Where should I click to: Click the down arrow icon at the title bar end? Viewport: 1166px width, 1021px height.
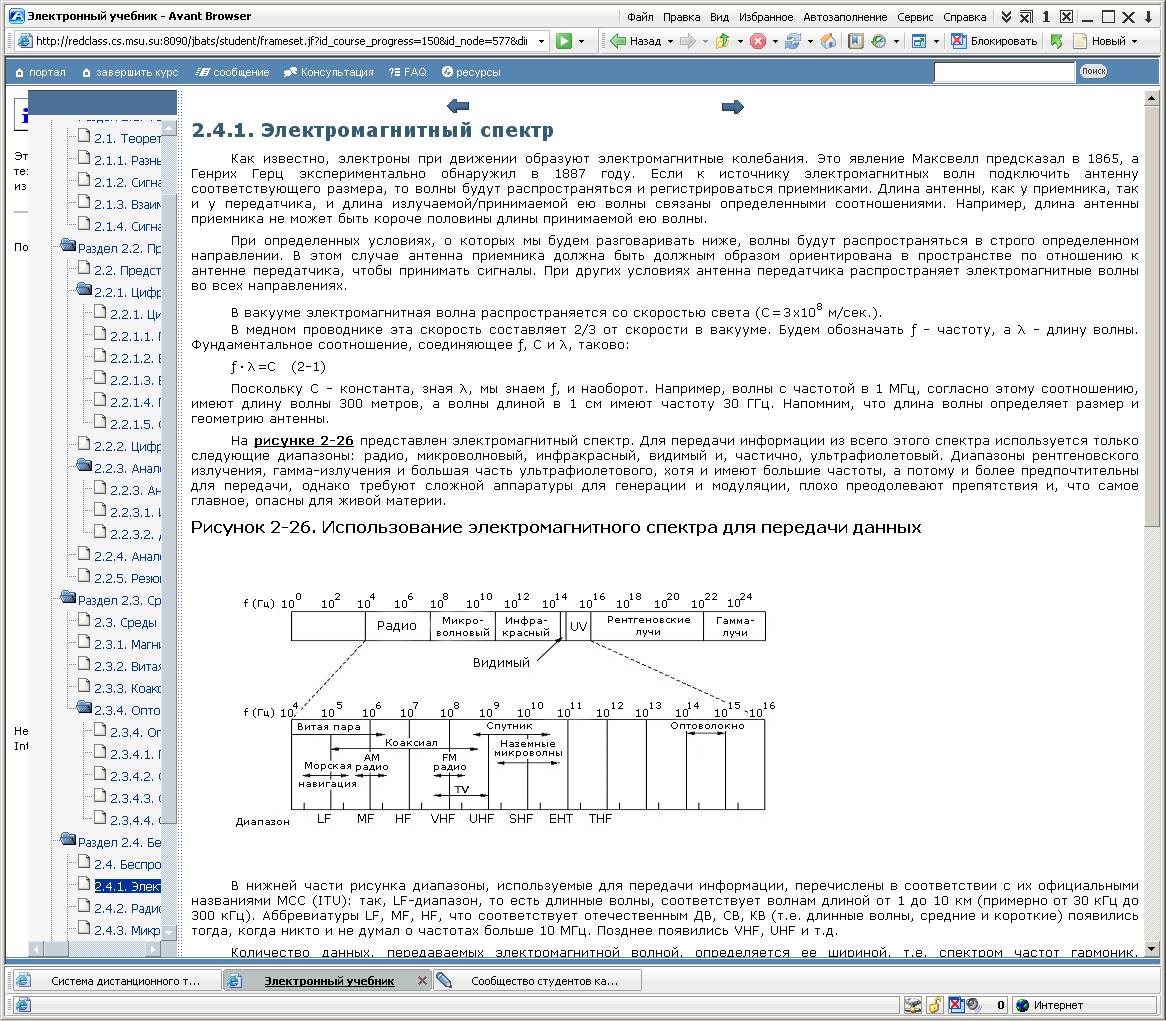click(x=1148, y=16)
